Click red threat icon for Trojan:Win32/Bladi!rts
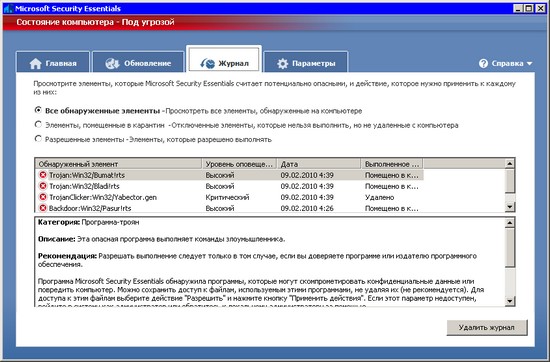Screen dimensions: 550x362 pyautogui.click(x=43, y=186)
